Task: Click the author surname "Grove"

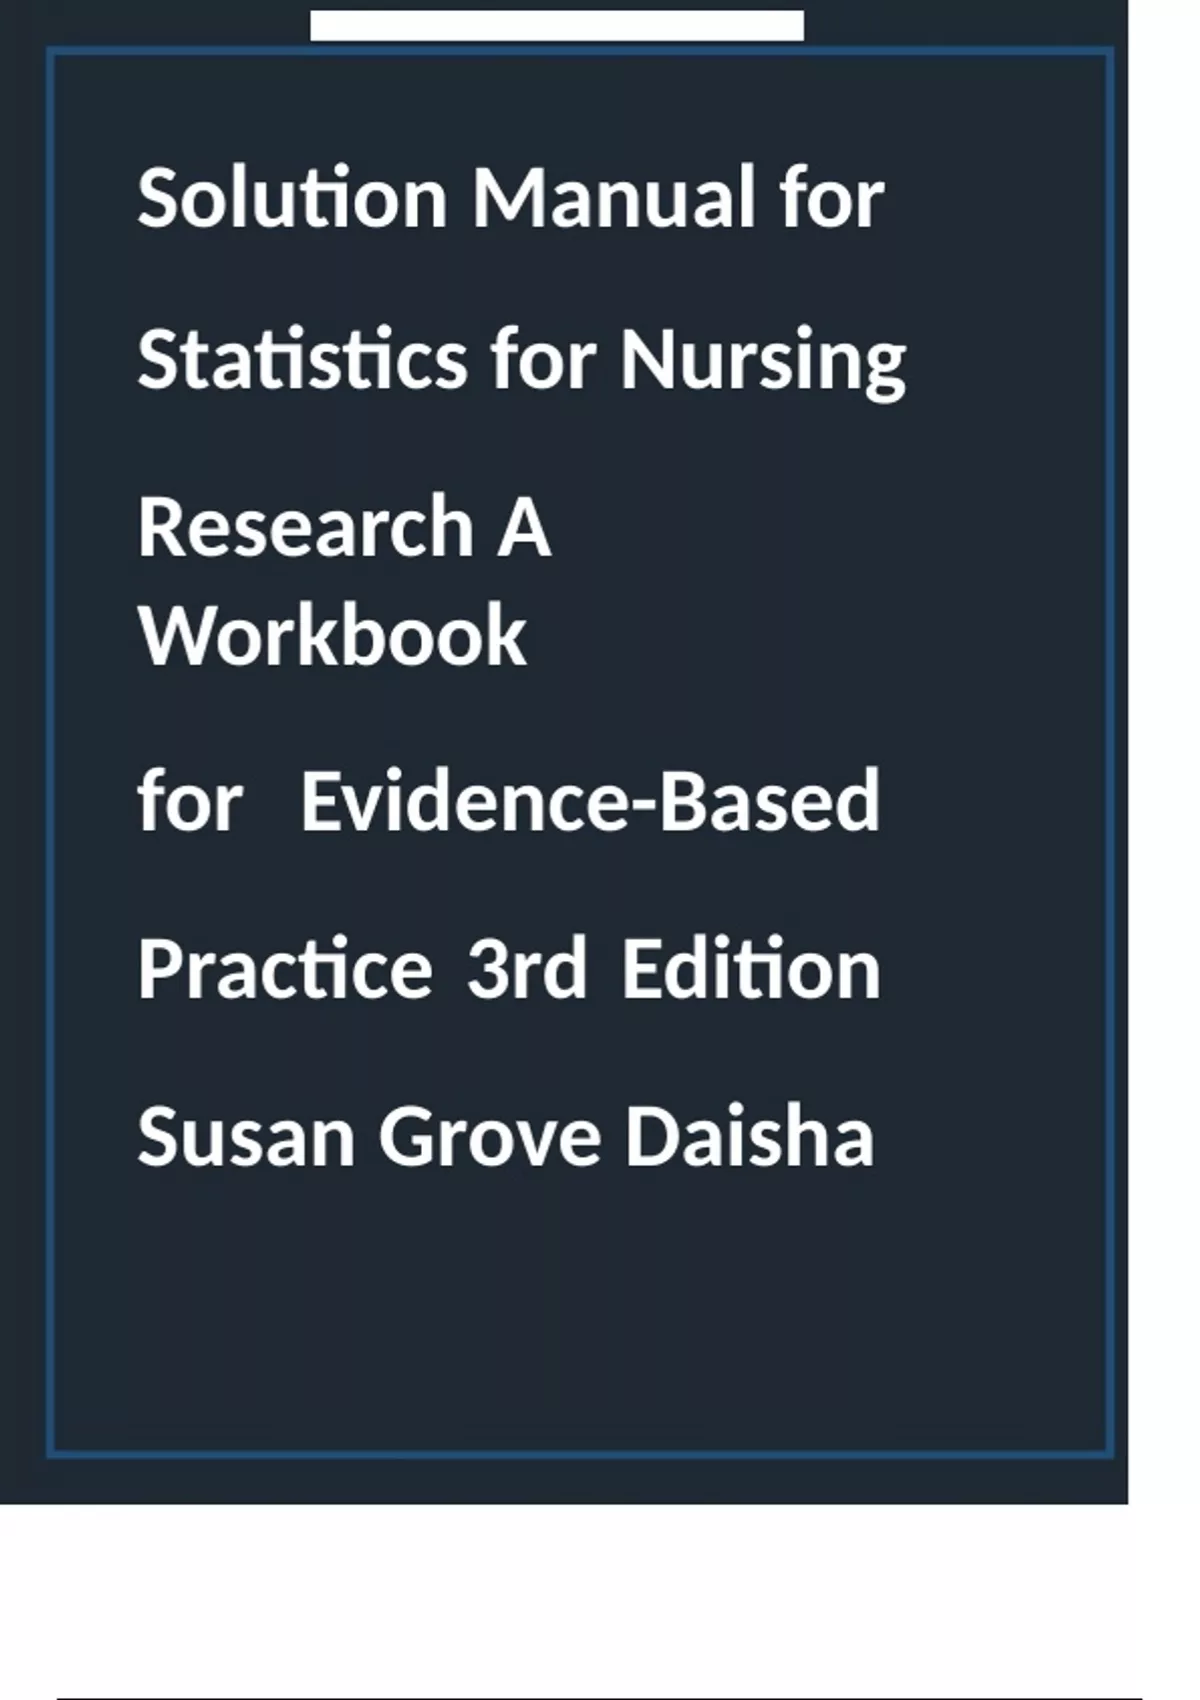Action: tap(489, 1137)
